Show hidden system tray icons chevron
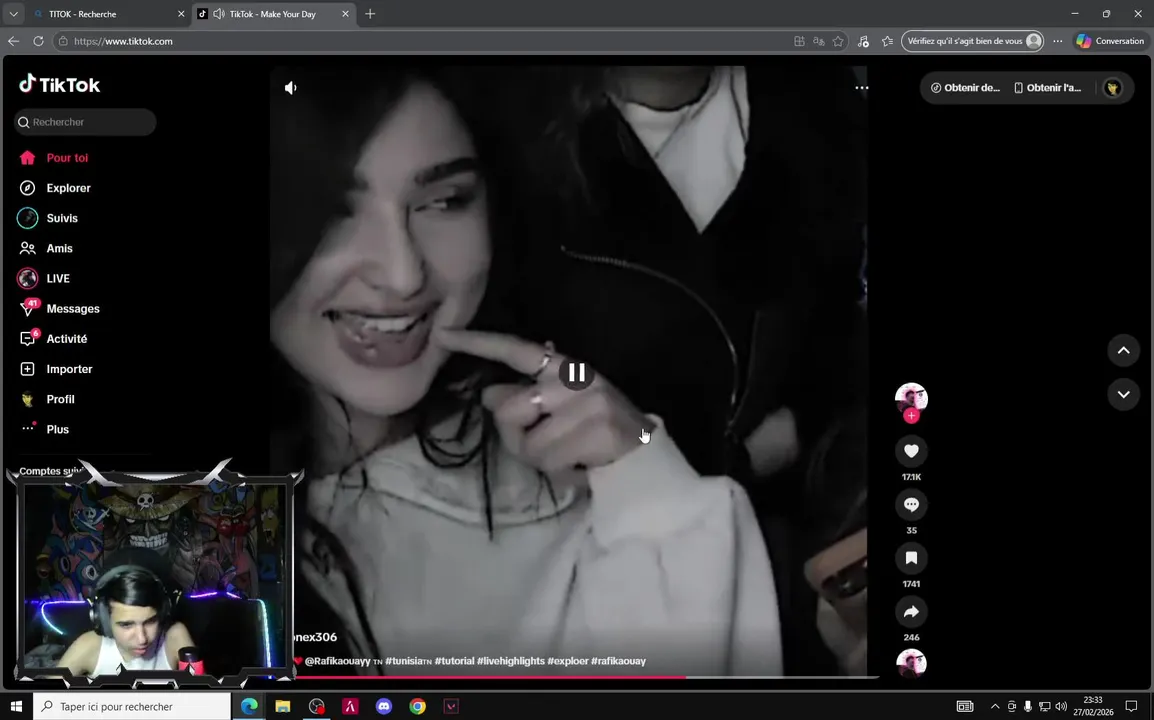 click(x=995, y=707)
